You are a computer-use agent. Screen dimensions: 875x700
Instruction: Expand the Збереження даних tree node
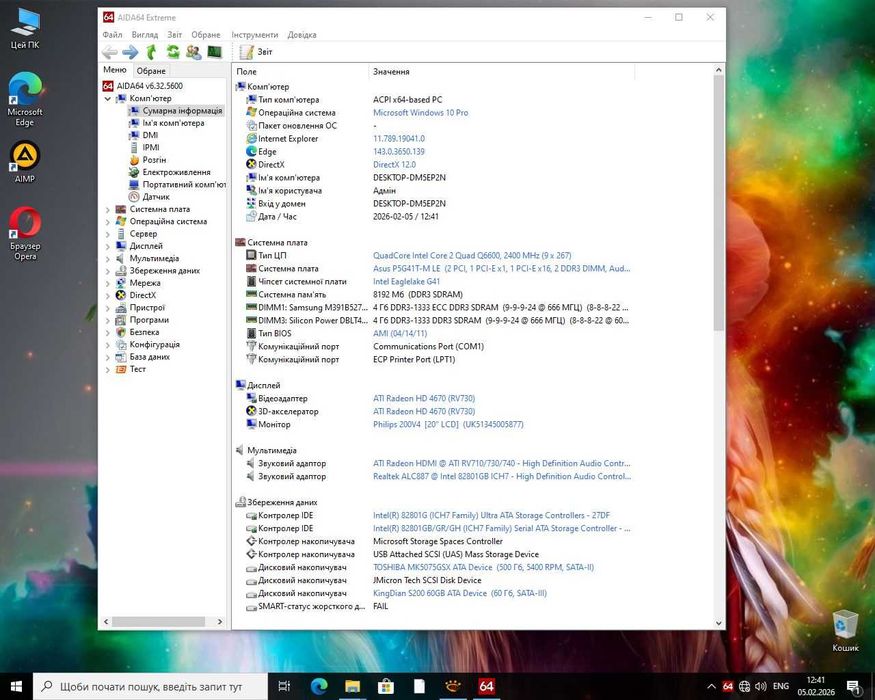(108, 271)
